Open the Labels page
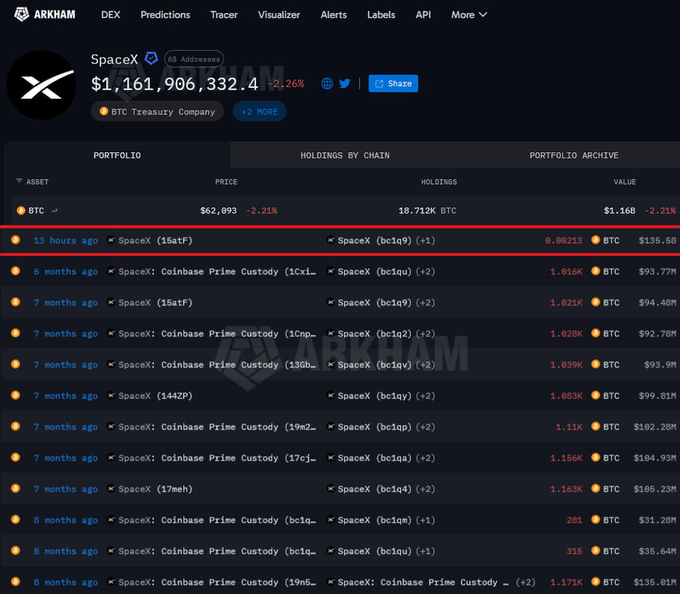Screen dimensions: 680x594 pyautogui.click(x=381, y=15)
